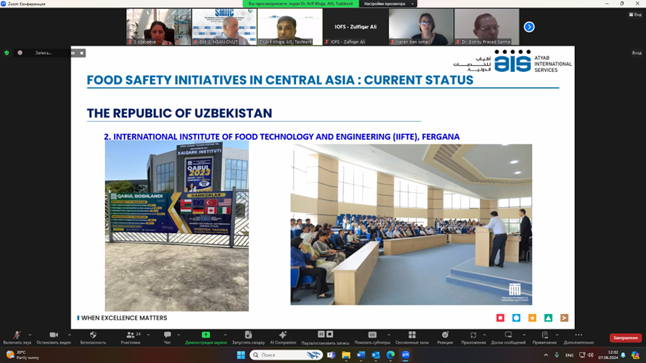646x363 pixels.
Task: Open Microsoft Teams from taskbar
Action: [x=331, y=355]
